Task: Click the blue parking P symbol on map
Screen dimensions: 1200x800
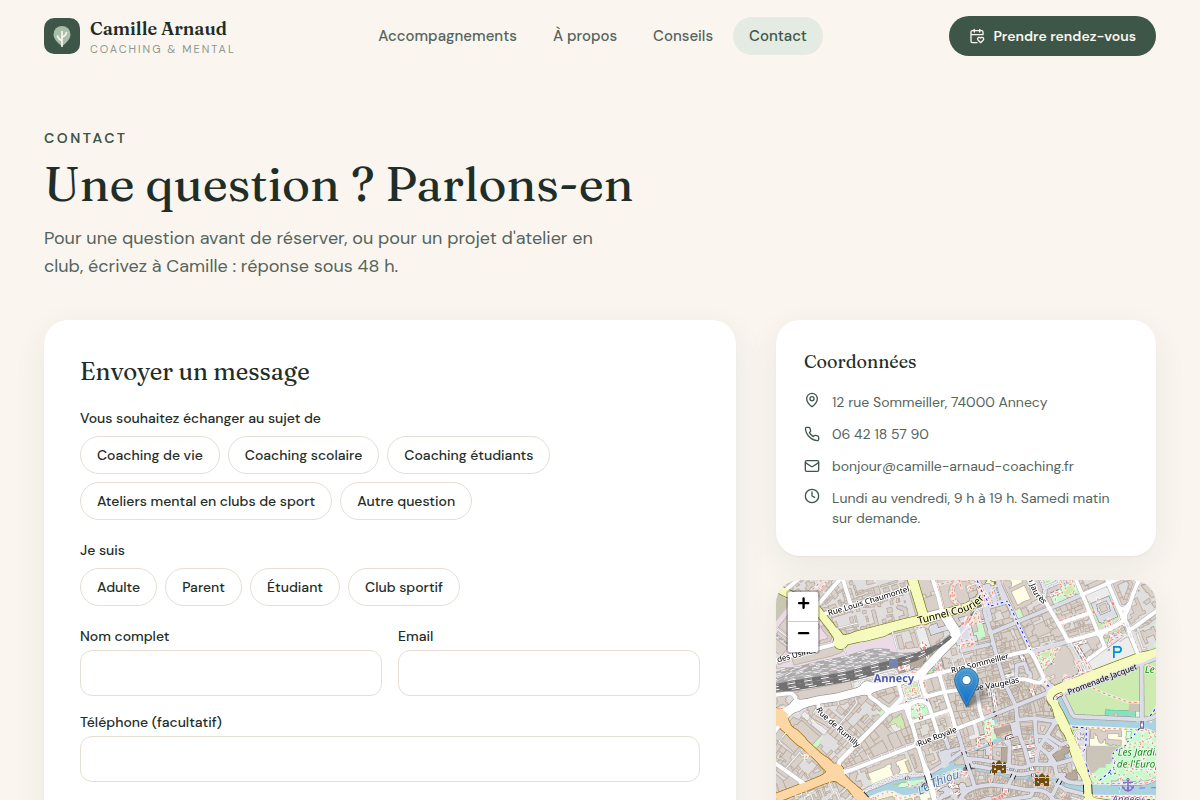Action: pos(1117,652)
